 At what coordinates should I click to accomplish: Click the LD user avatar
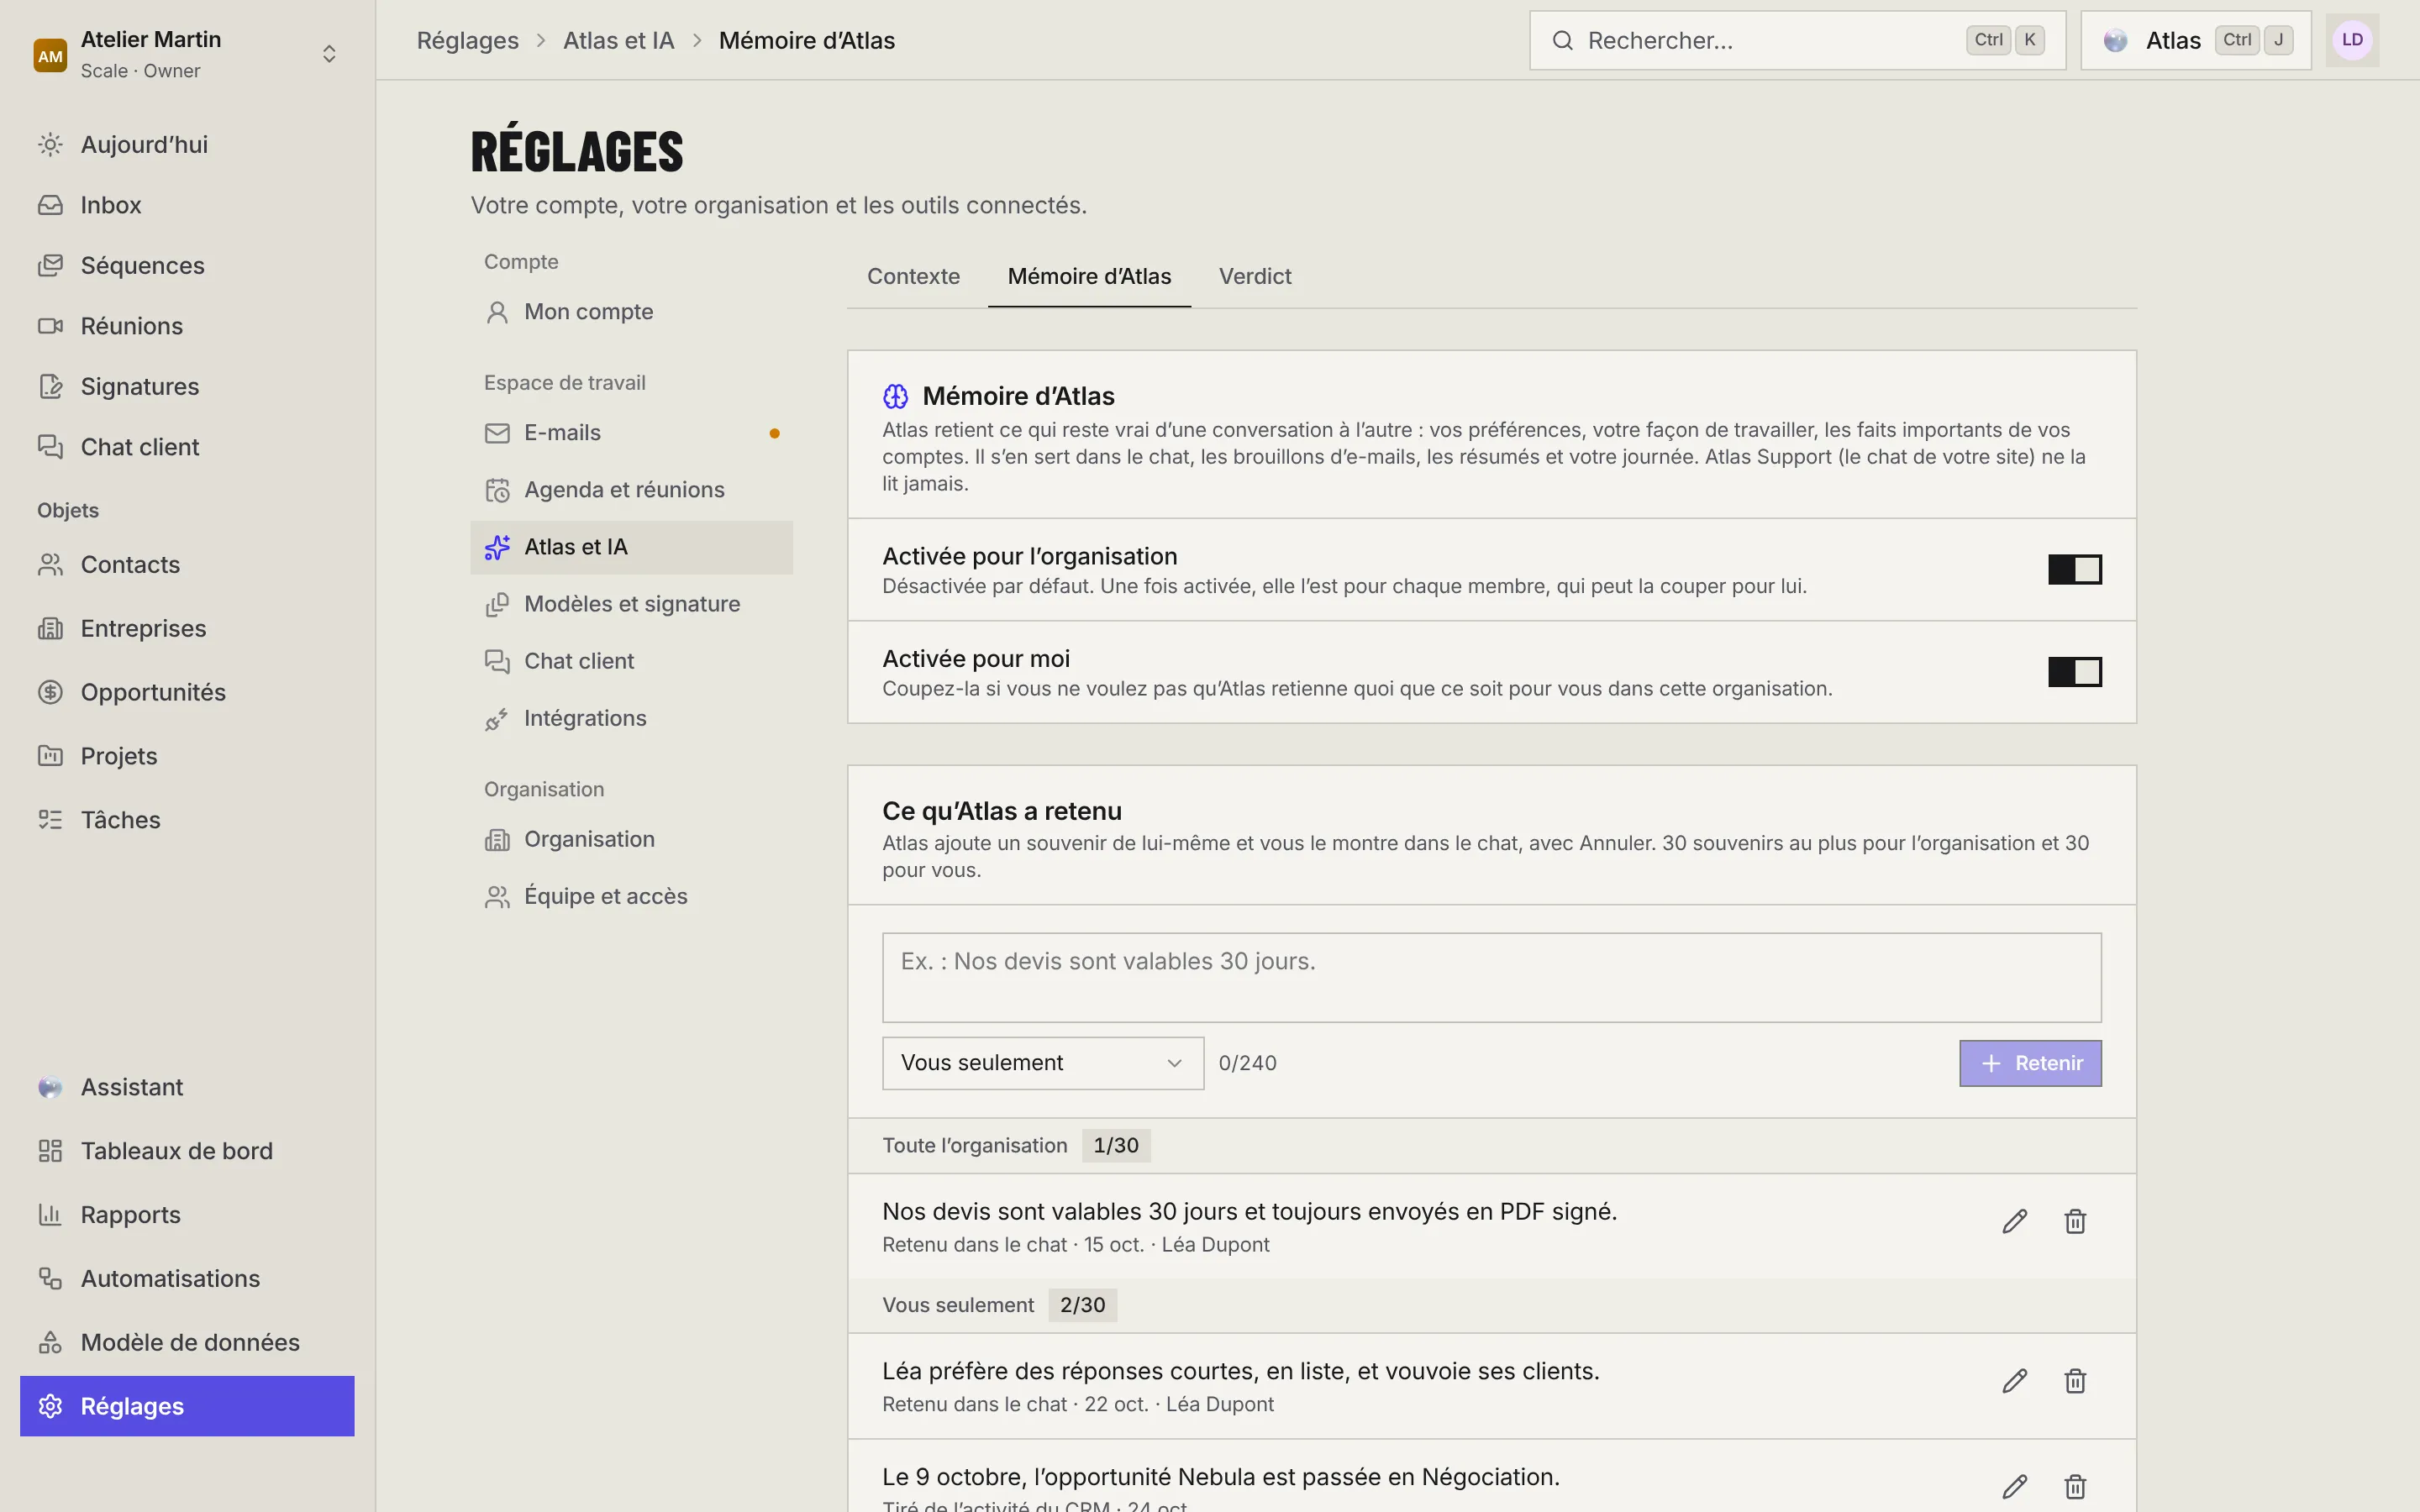point(2352,40)
